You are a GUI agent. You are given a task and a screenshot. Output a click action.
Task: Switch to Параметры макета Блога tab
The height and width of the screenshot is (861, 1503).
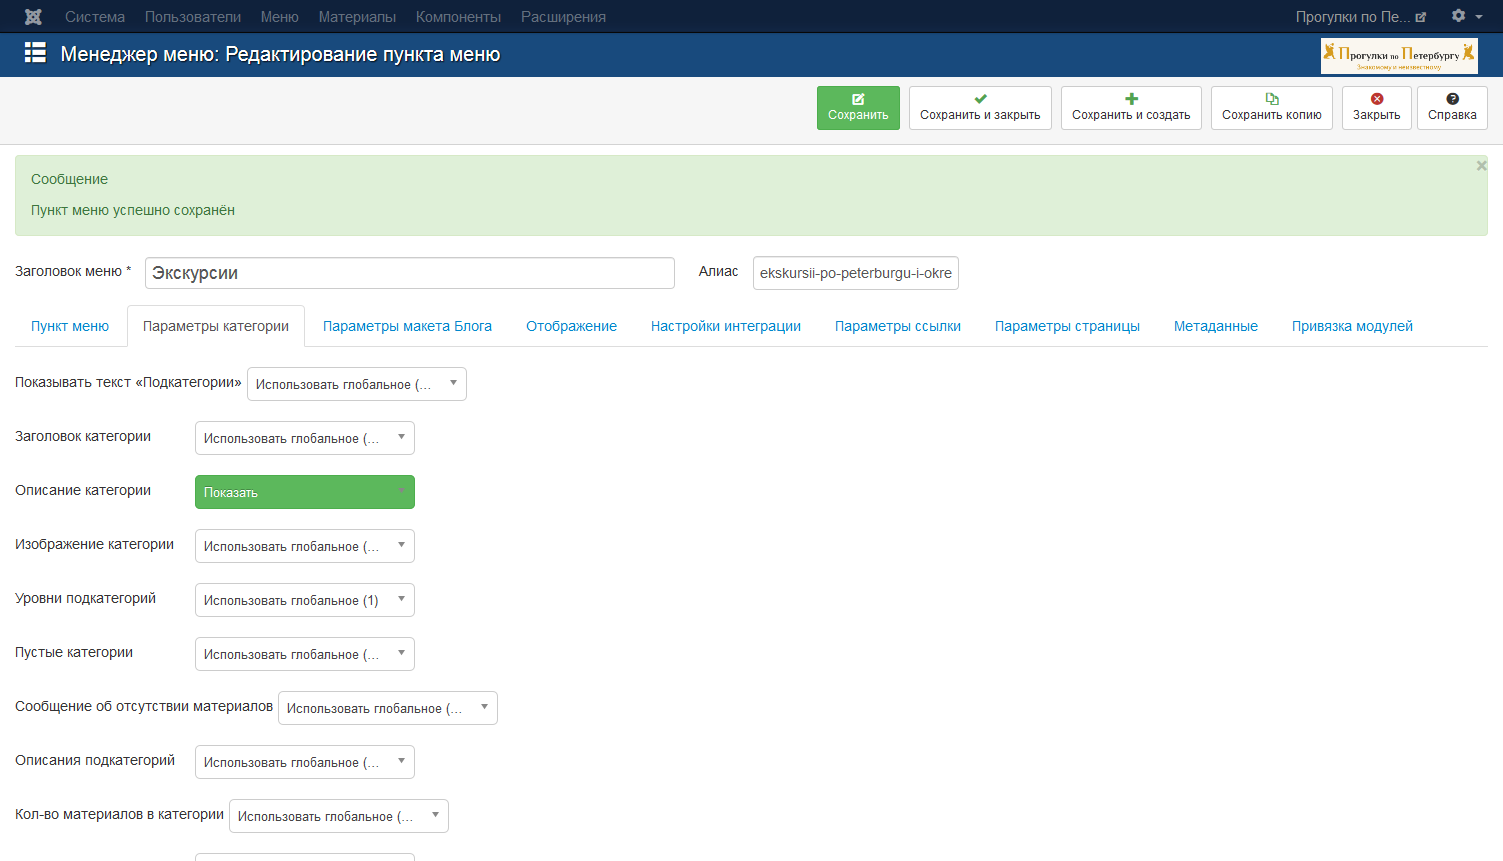(x=407, y=326)
